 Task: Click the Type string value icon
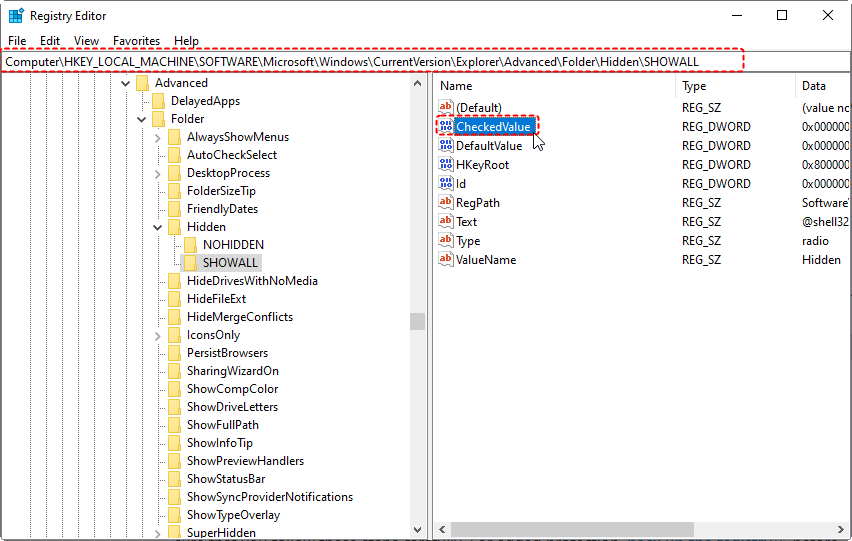pyautogui.click(x=446, y=240)
